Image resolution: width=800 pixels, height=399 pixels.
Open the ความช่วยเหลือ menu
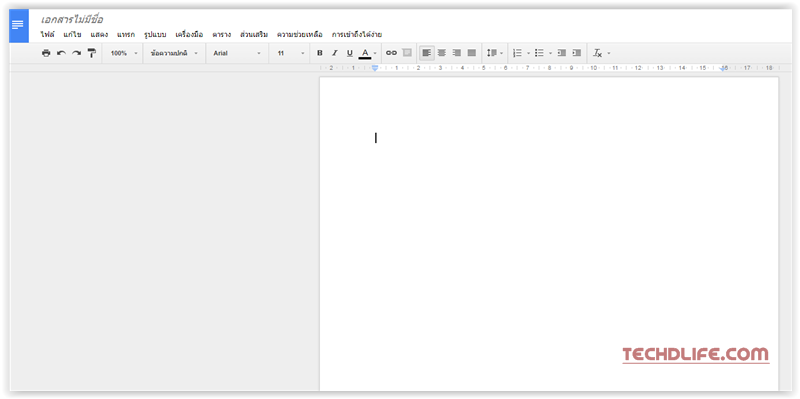[299, 35]
